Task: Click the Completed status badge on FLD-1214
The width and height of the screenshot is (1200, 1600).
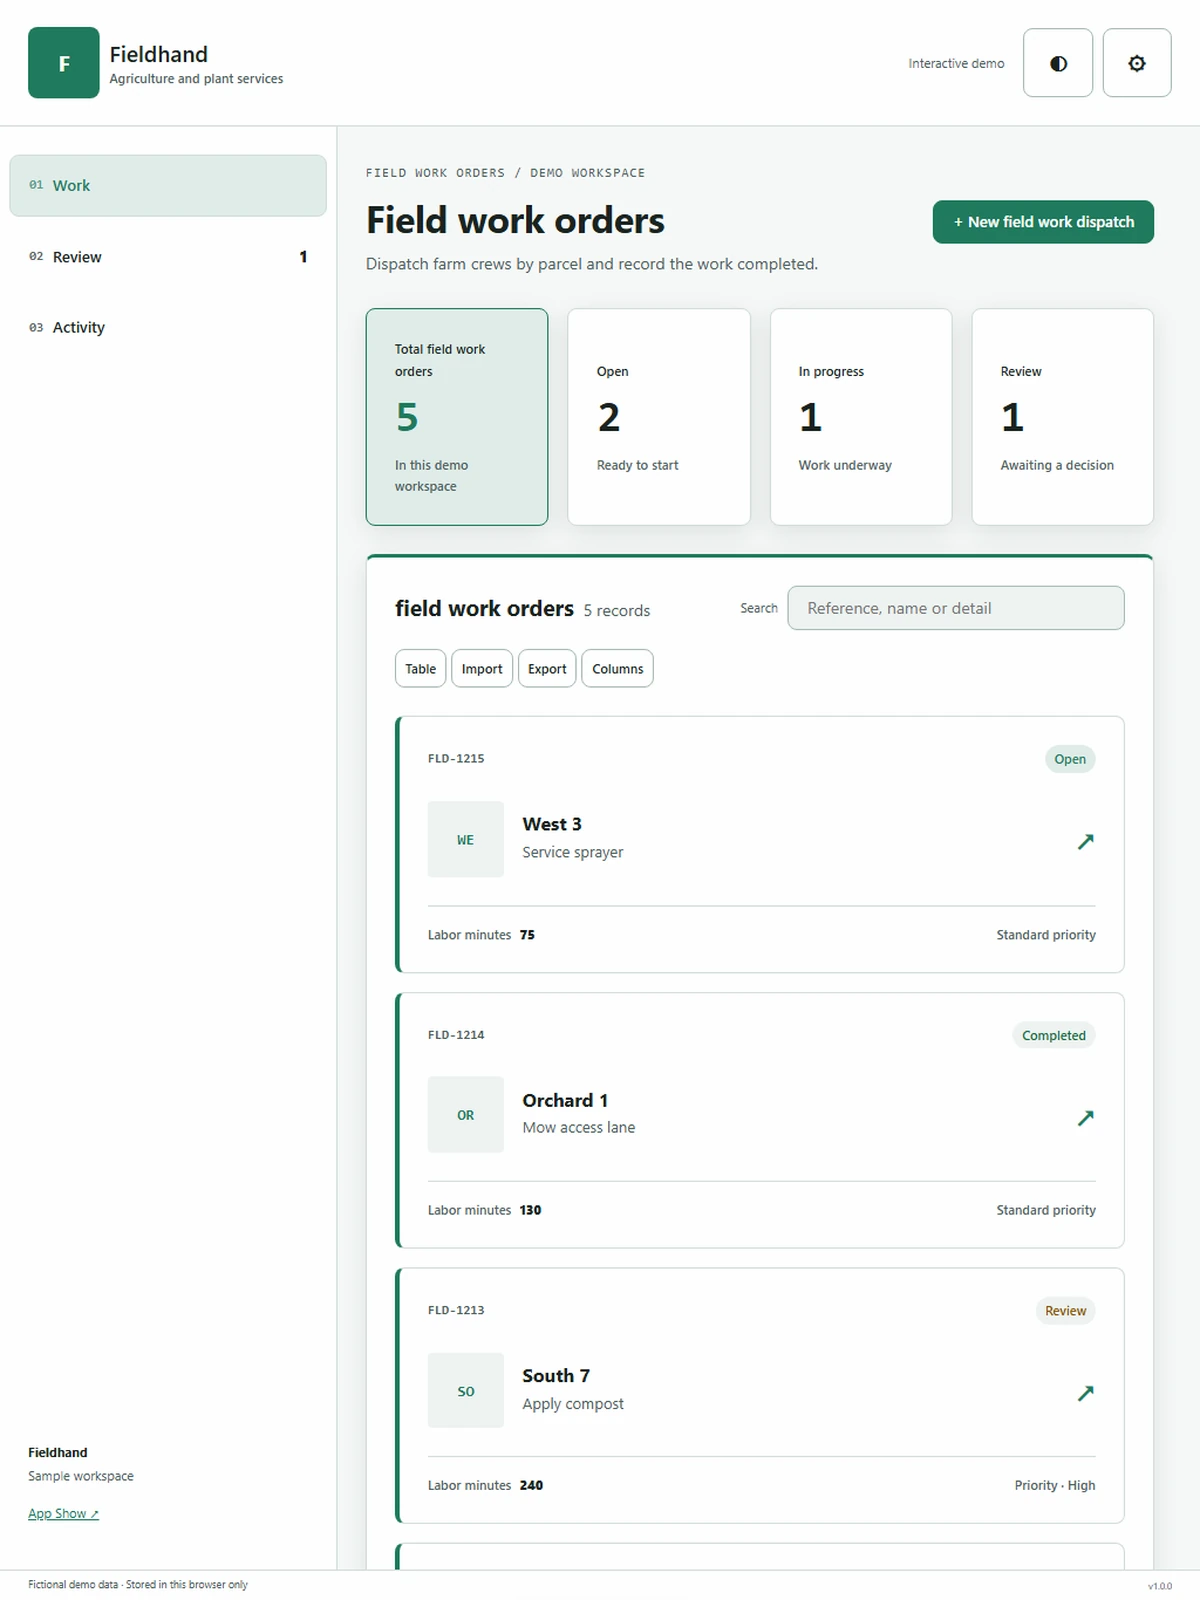Action: tap(1054, 1035)
